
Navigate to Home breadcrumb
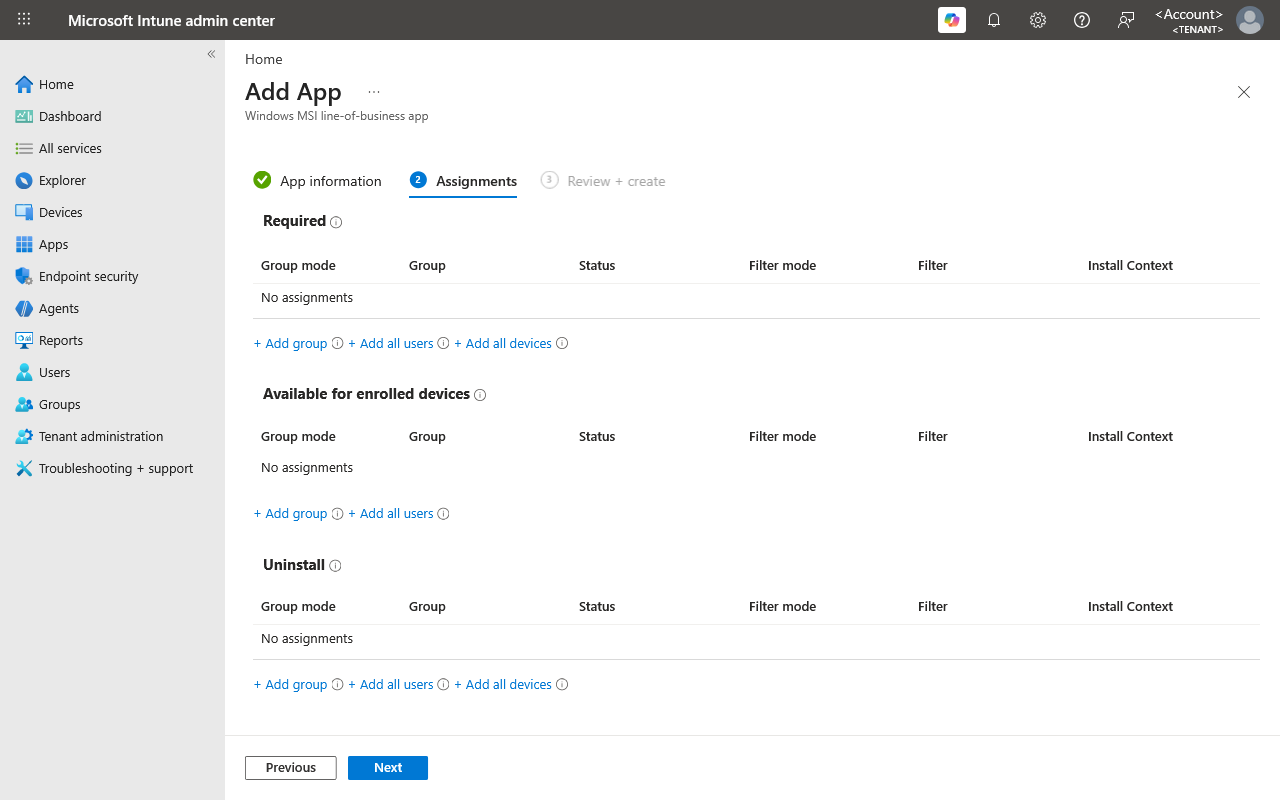click(264, 59)
